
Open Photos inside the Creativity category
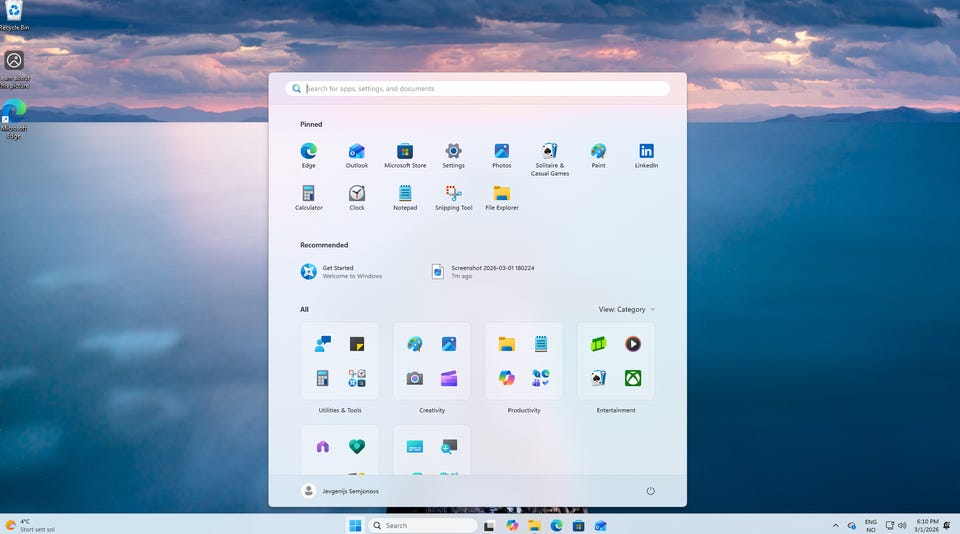(x=449, y=344)
